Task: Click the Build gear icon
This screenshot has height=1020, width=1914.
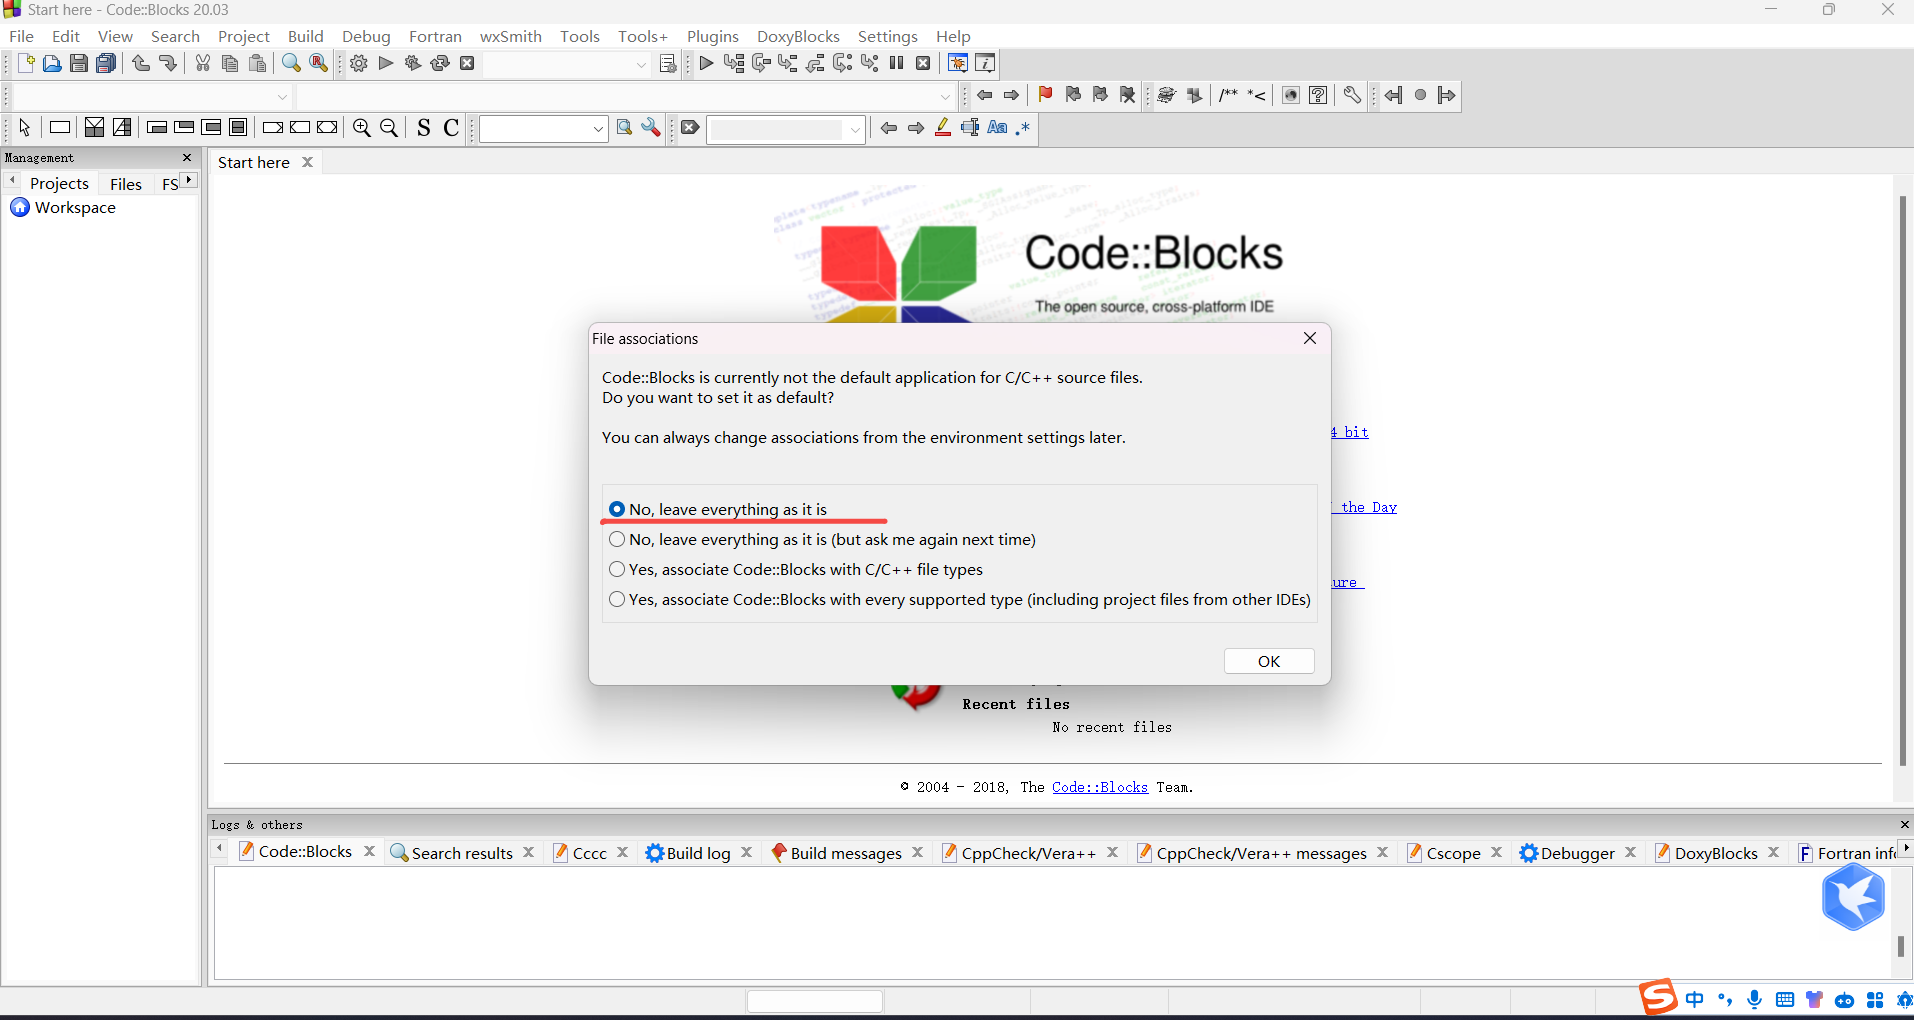Action: [359, 63]
